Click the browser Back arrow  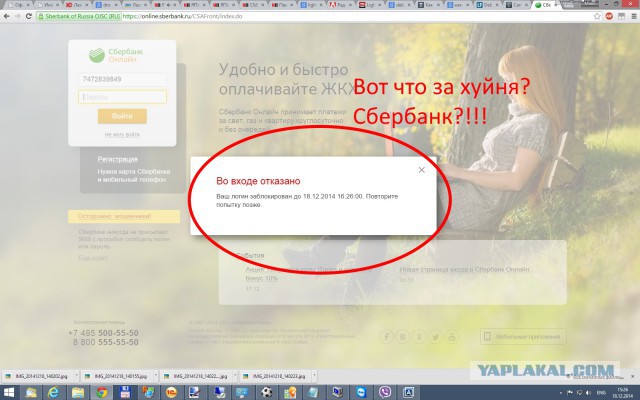tap(7, 16)
